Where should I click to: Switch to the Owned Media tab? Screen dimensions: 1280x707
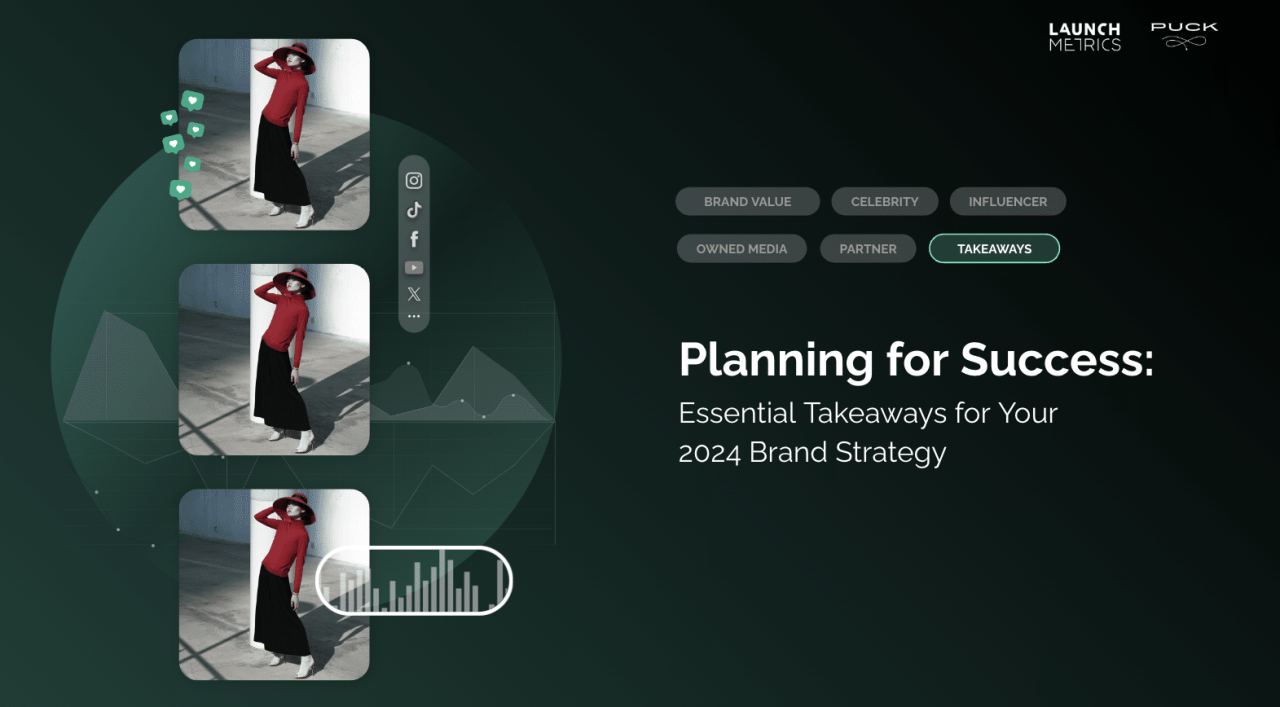click(x=741, y=248)
